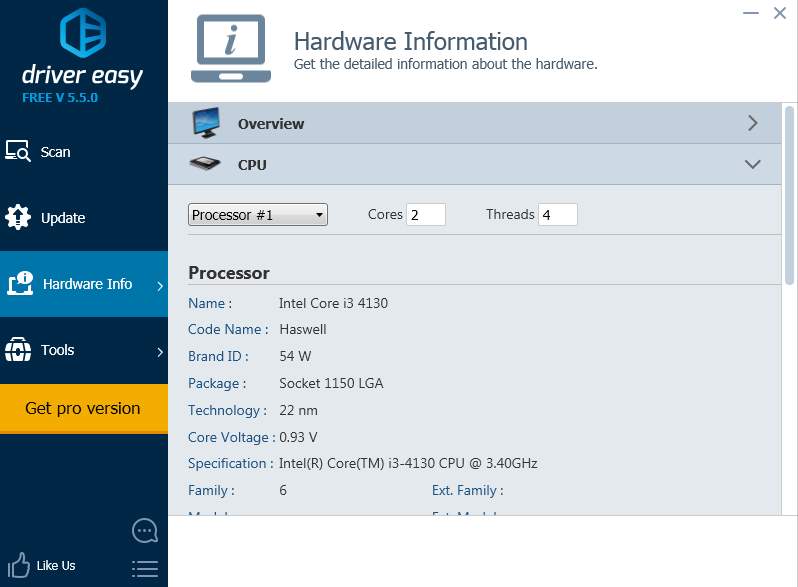Screen dimensions: 798x587
Task: Click the i3-4130 CPU @ 3.40GHz specification
Action: pyautogui.click(x=408, y=463)
